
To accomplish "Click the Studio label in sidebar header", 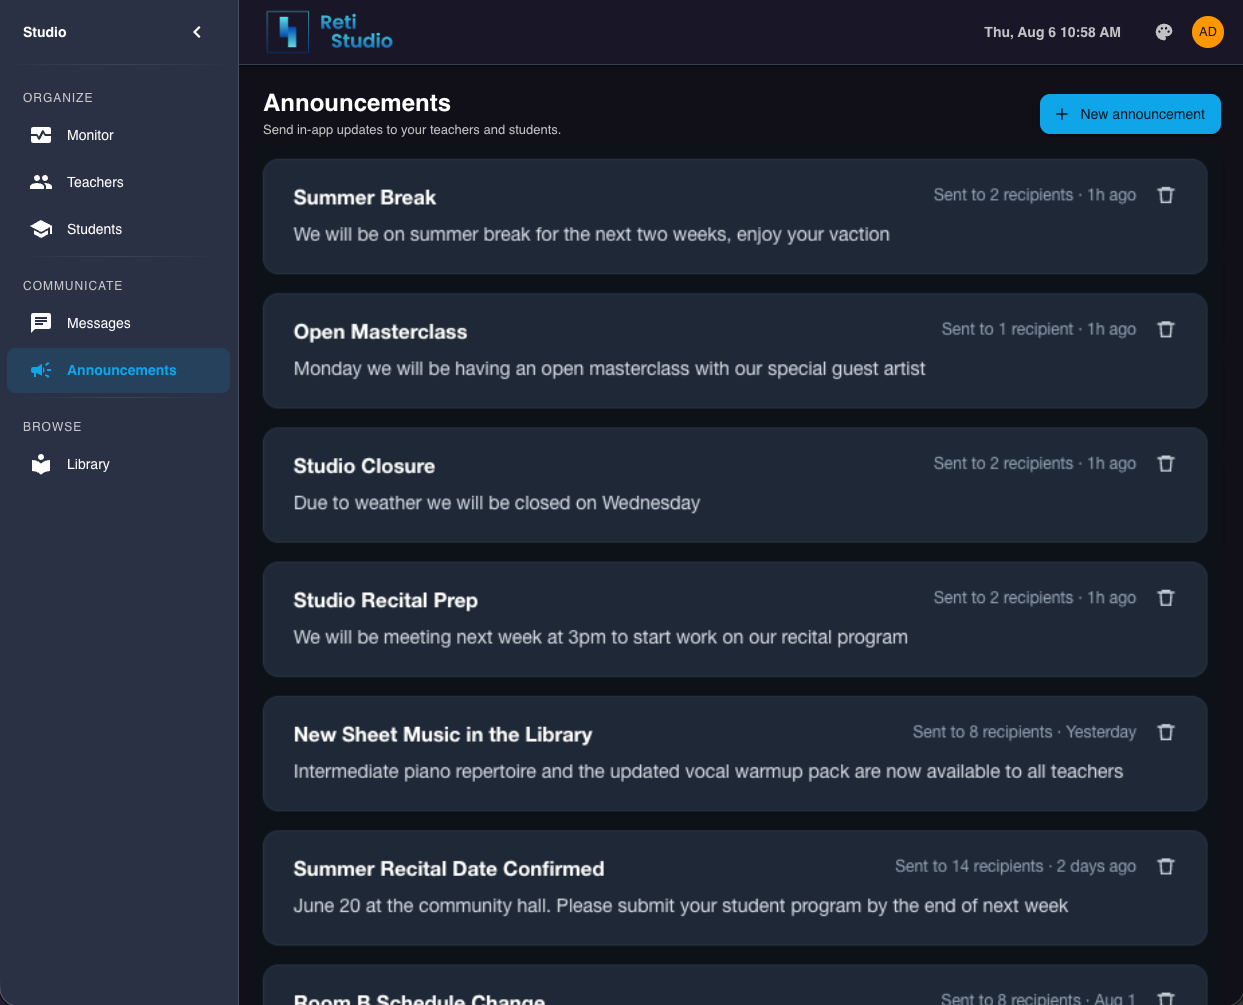I will [45, 32].
